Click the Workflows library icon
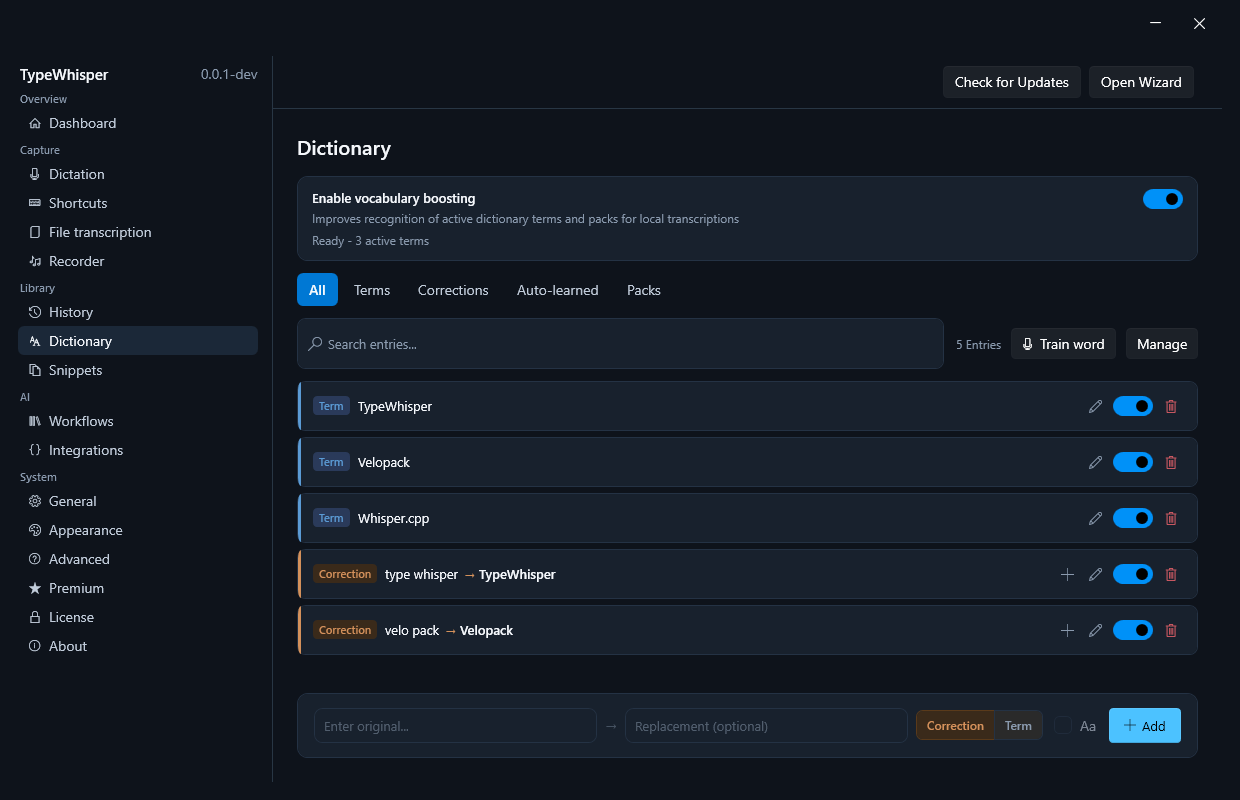The image size is (1240, 800). coord(35,421)
